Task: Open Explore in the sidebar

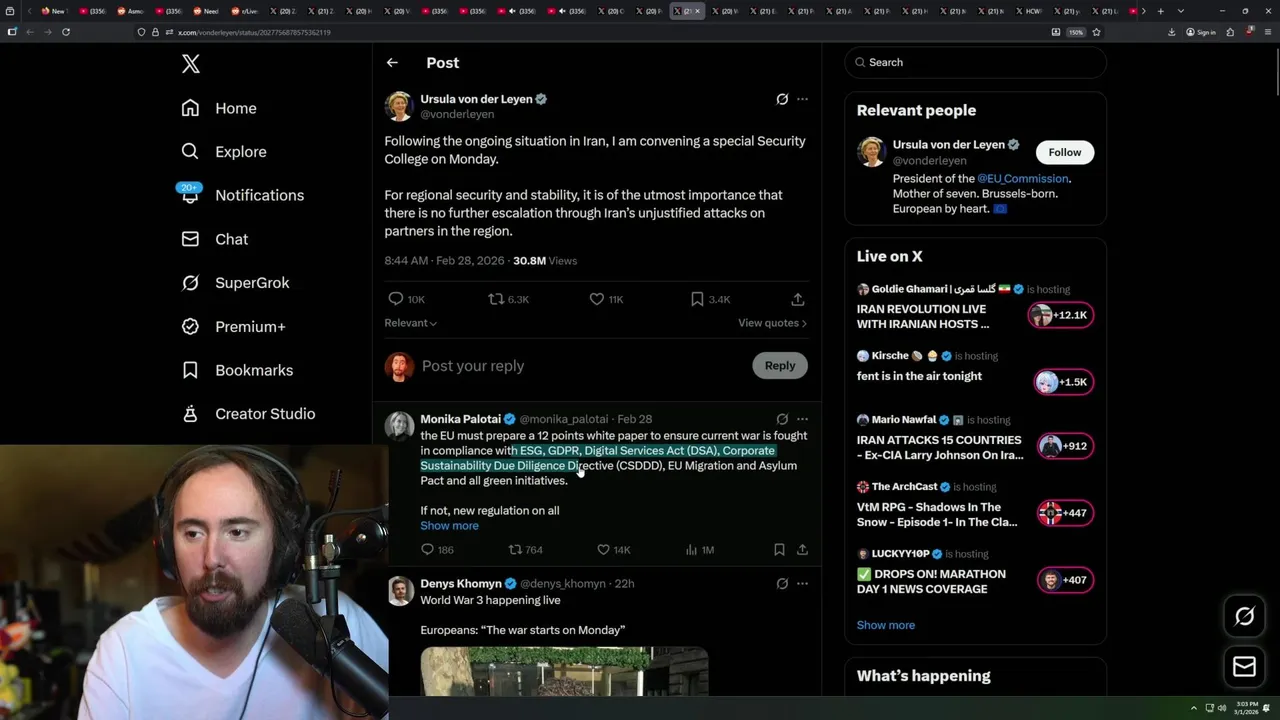Action: pyautogui.click(x=224, y=152)
